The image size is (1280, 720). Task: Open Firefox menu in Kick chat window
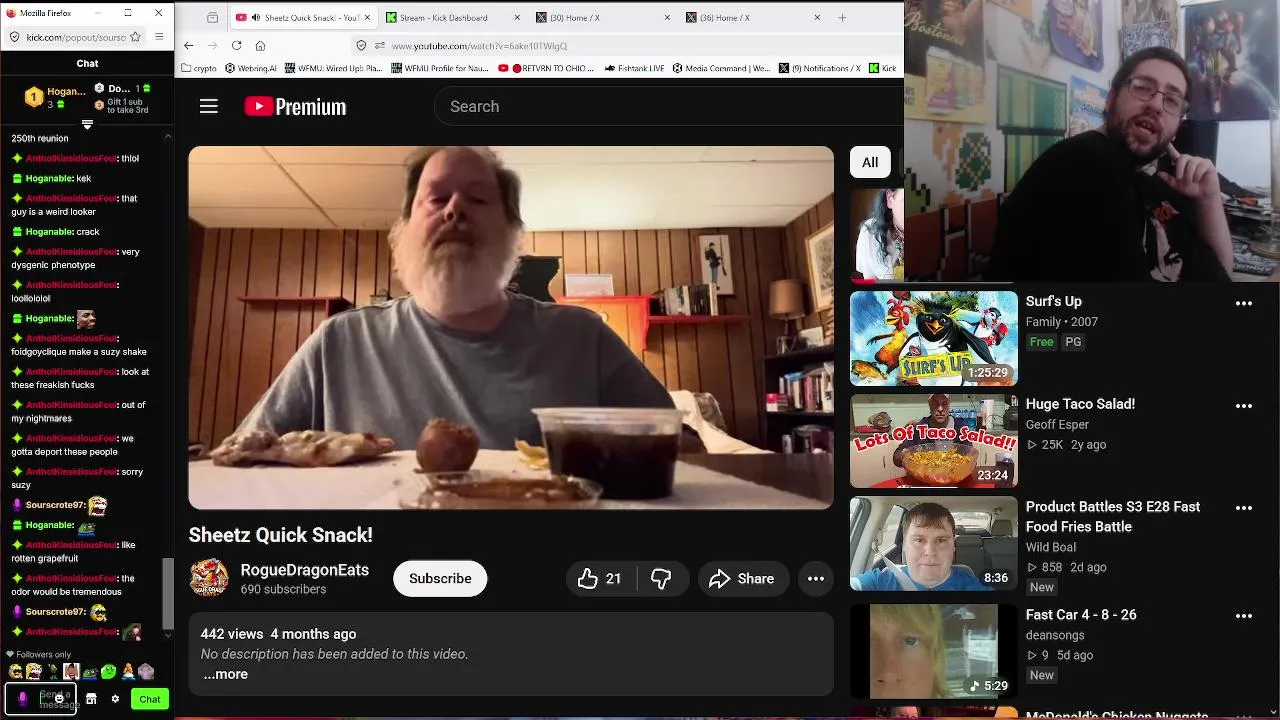click(159, 37)
